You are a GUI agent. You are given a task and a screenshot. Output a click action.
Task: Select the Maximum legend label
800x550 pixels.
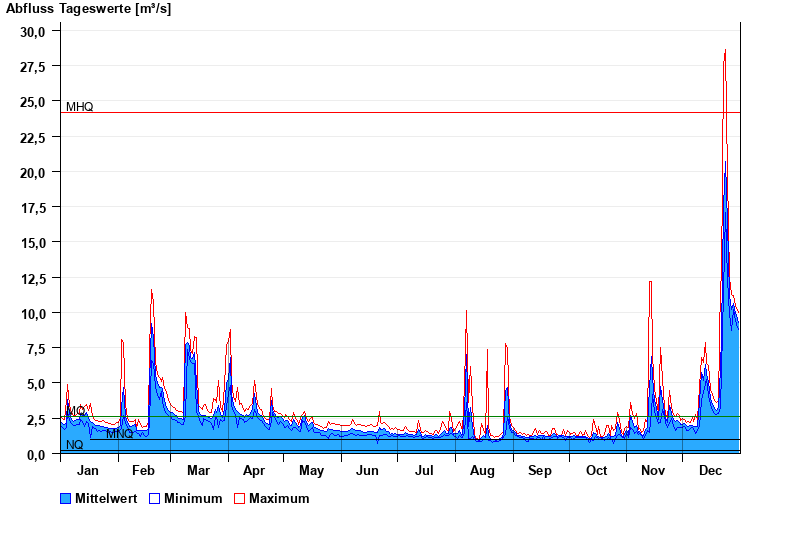tap(279, 498)
